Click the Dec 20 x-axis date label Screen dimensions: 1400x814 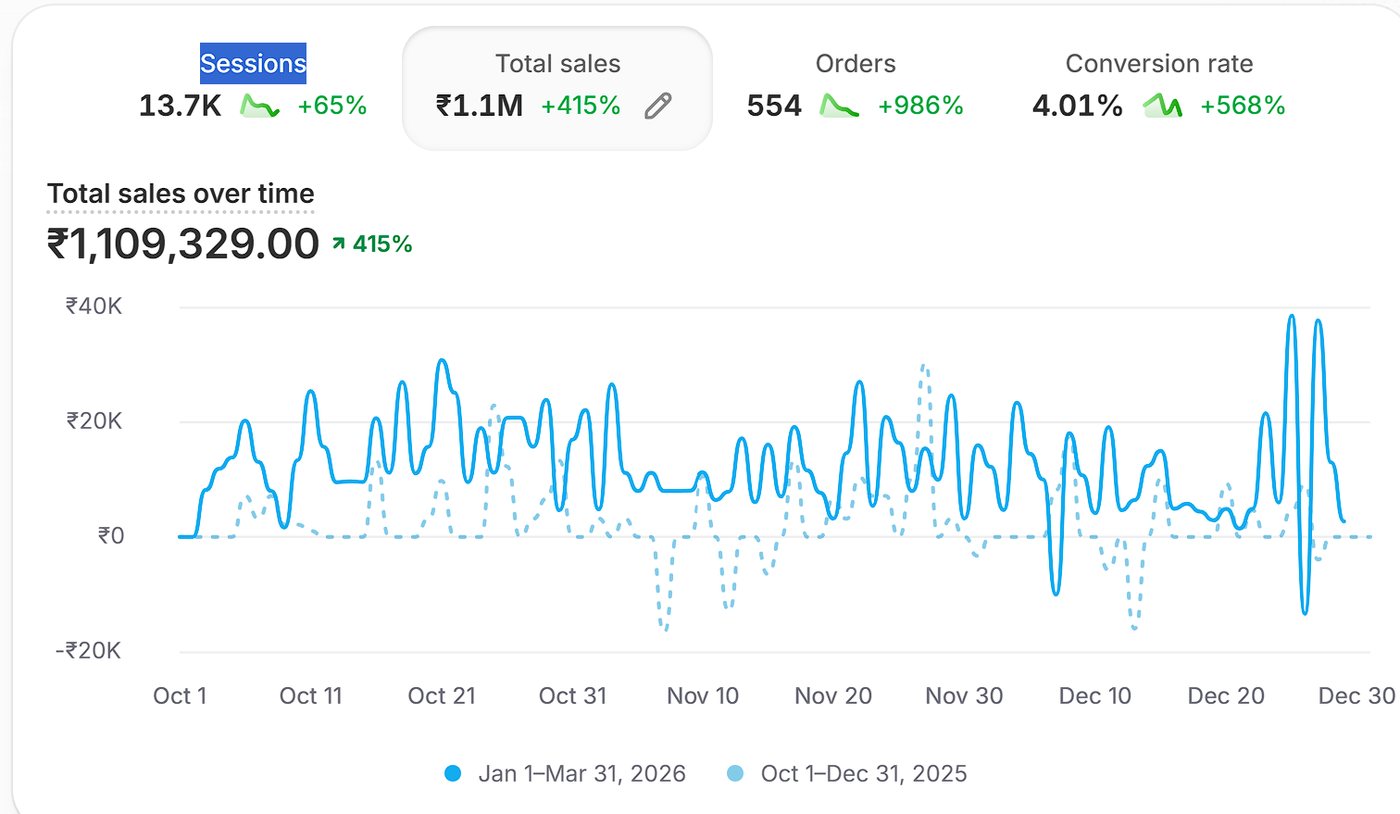pyautogui.click(x=1226, y=696)
